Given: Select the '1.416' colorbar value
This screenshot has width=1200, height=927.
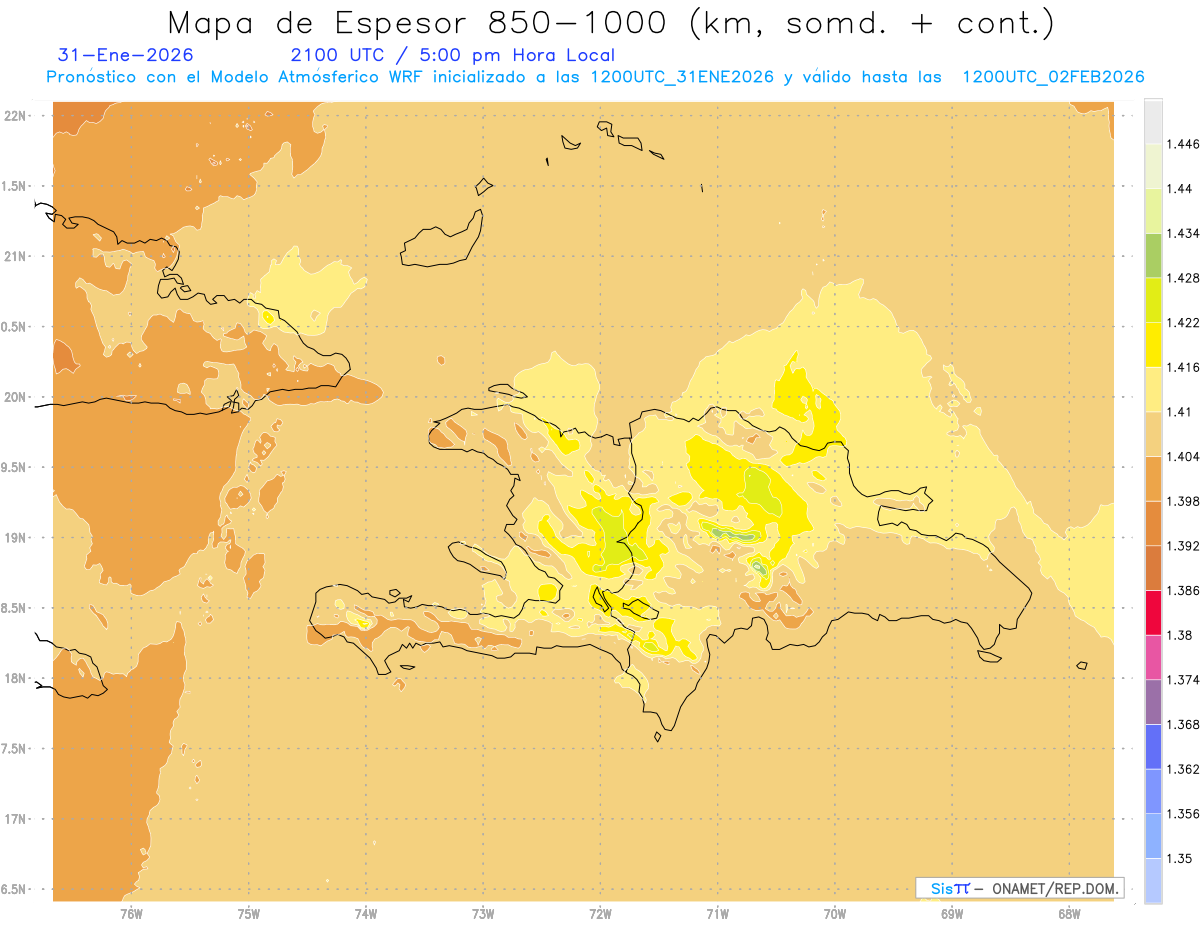Looking at the screenshot, I should coord(1182,368).
